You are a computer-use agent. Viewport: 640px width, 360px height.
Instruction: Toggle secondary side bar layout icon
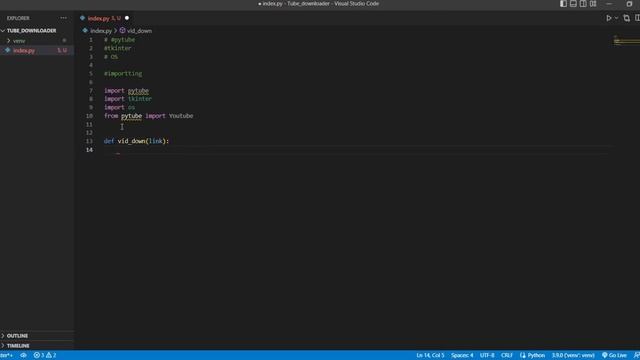[583, 4]
